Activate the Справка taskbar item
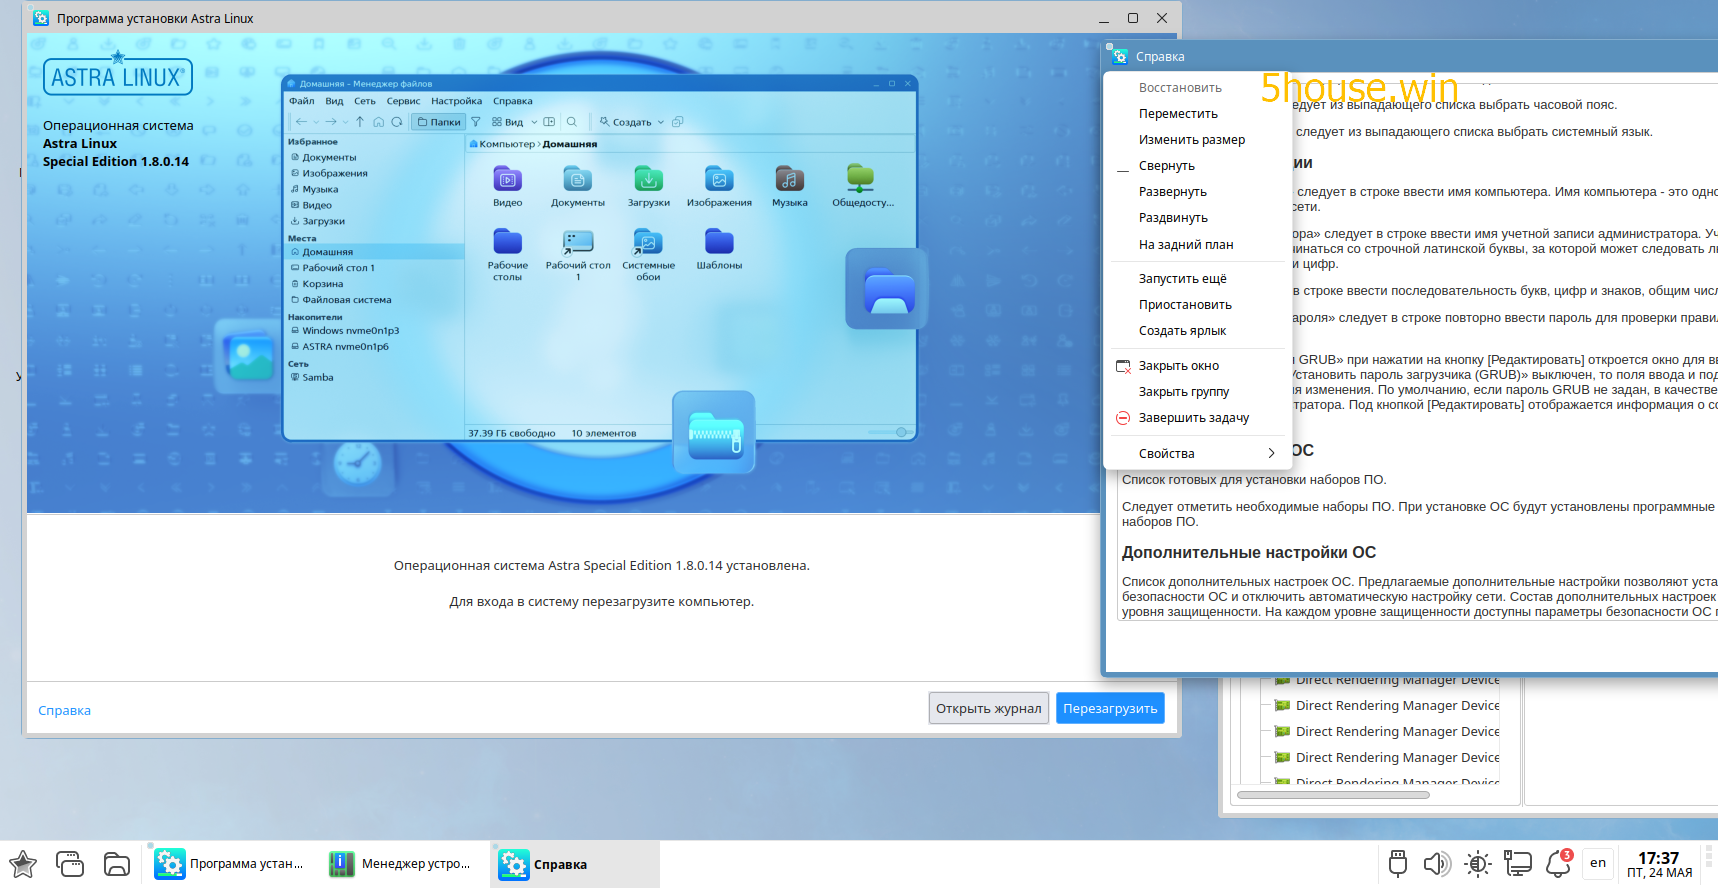This screenshot has width=1718, height=888. point(574,864)
